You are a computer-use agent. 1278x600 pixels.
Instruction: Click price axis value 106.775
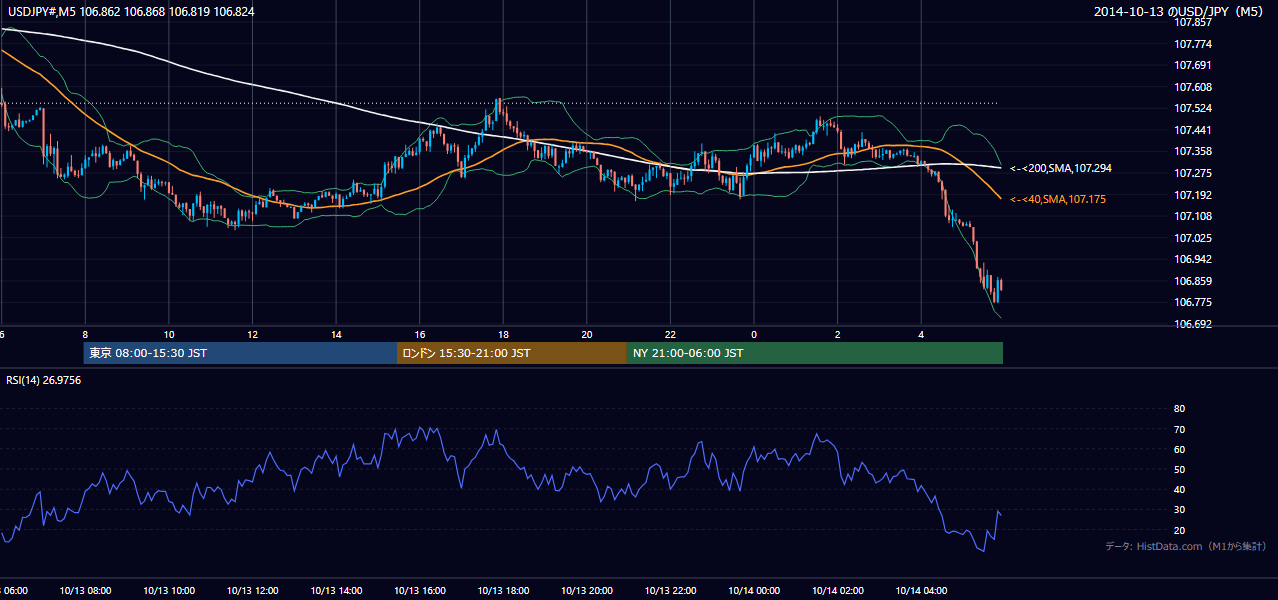[x=1194, y=302]
